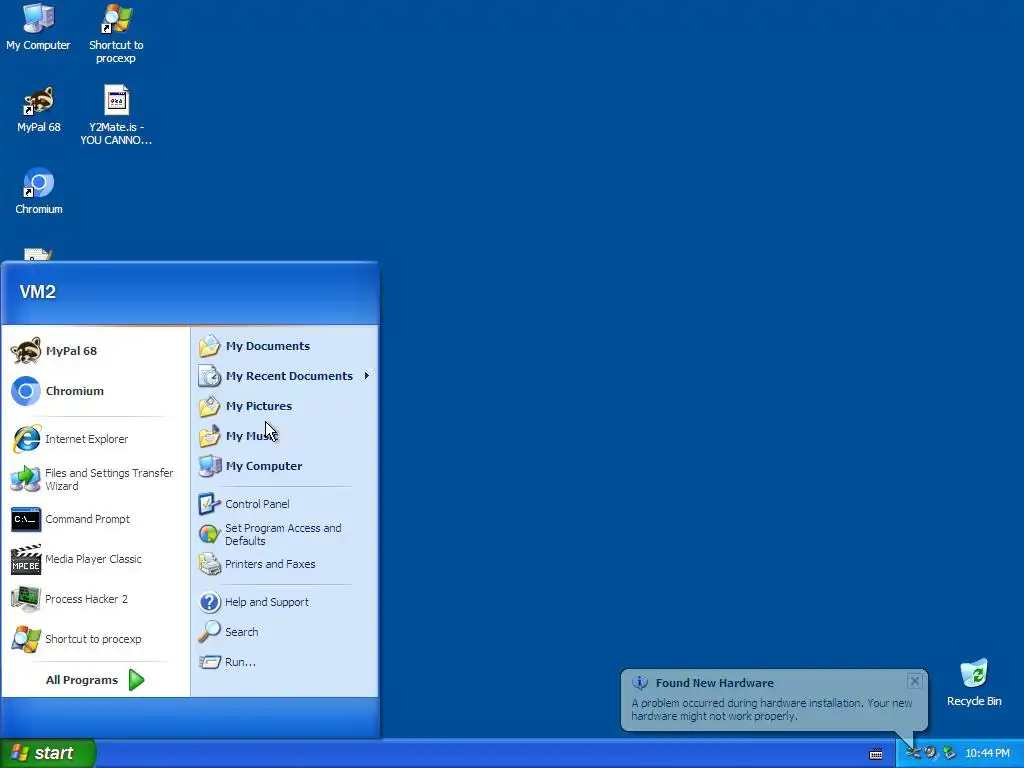Viewport: 1024px width, 768px height.
Task: Click the green start button
Action: [48, 753]
